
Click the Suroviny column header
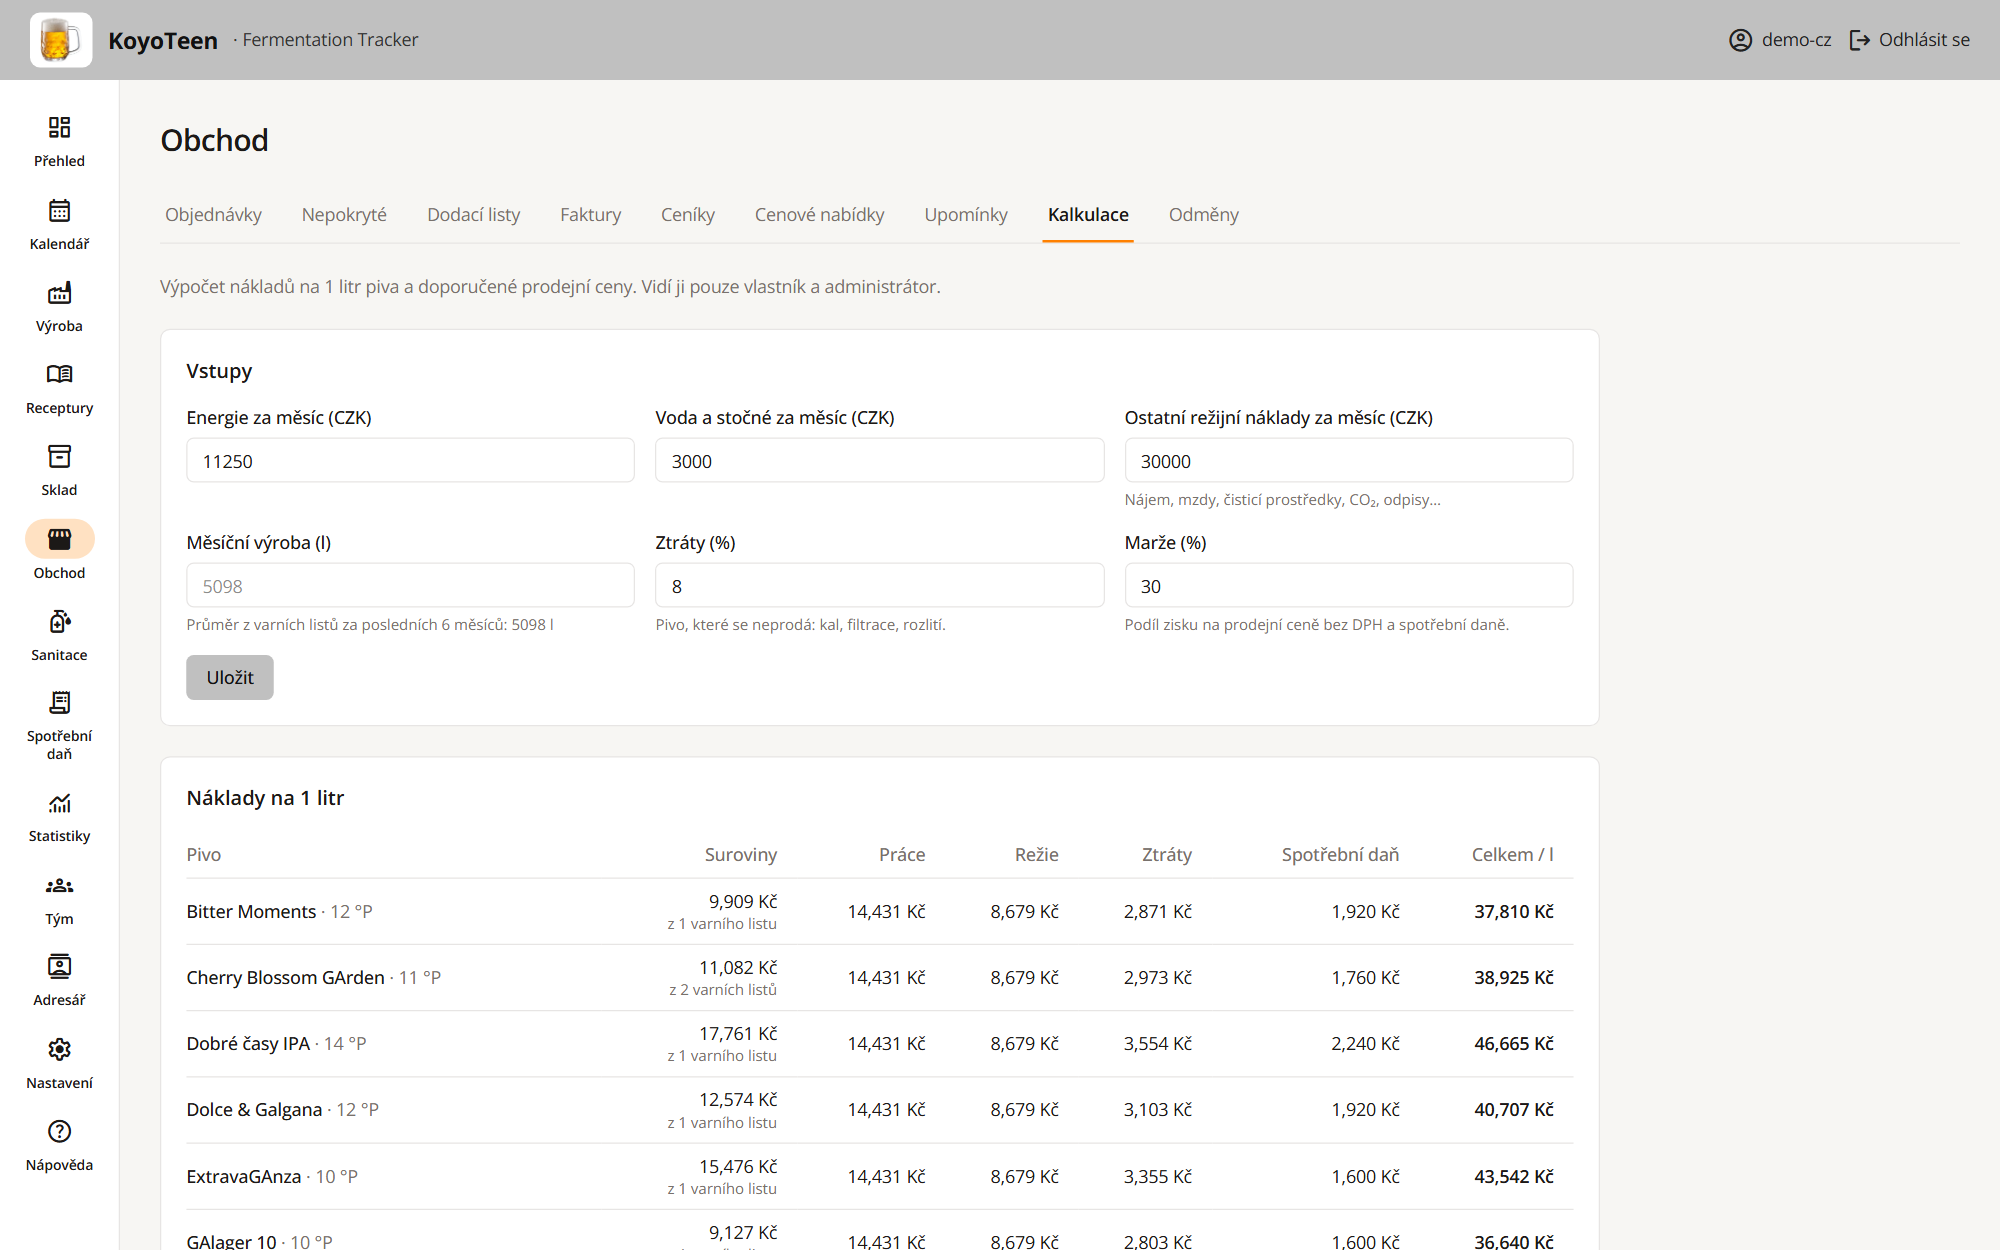click(x=740, y=855)
